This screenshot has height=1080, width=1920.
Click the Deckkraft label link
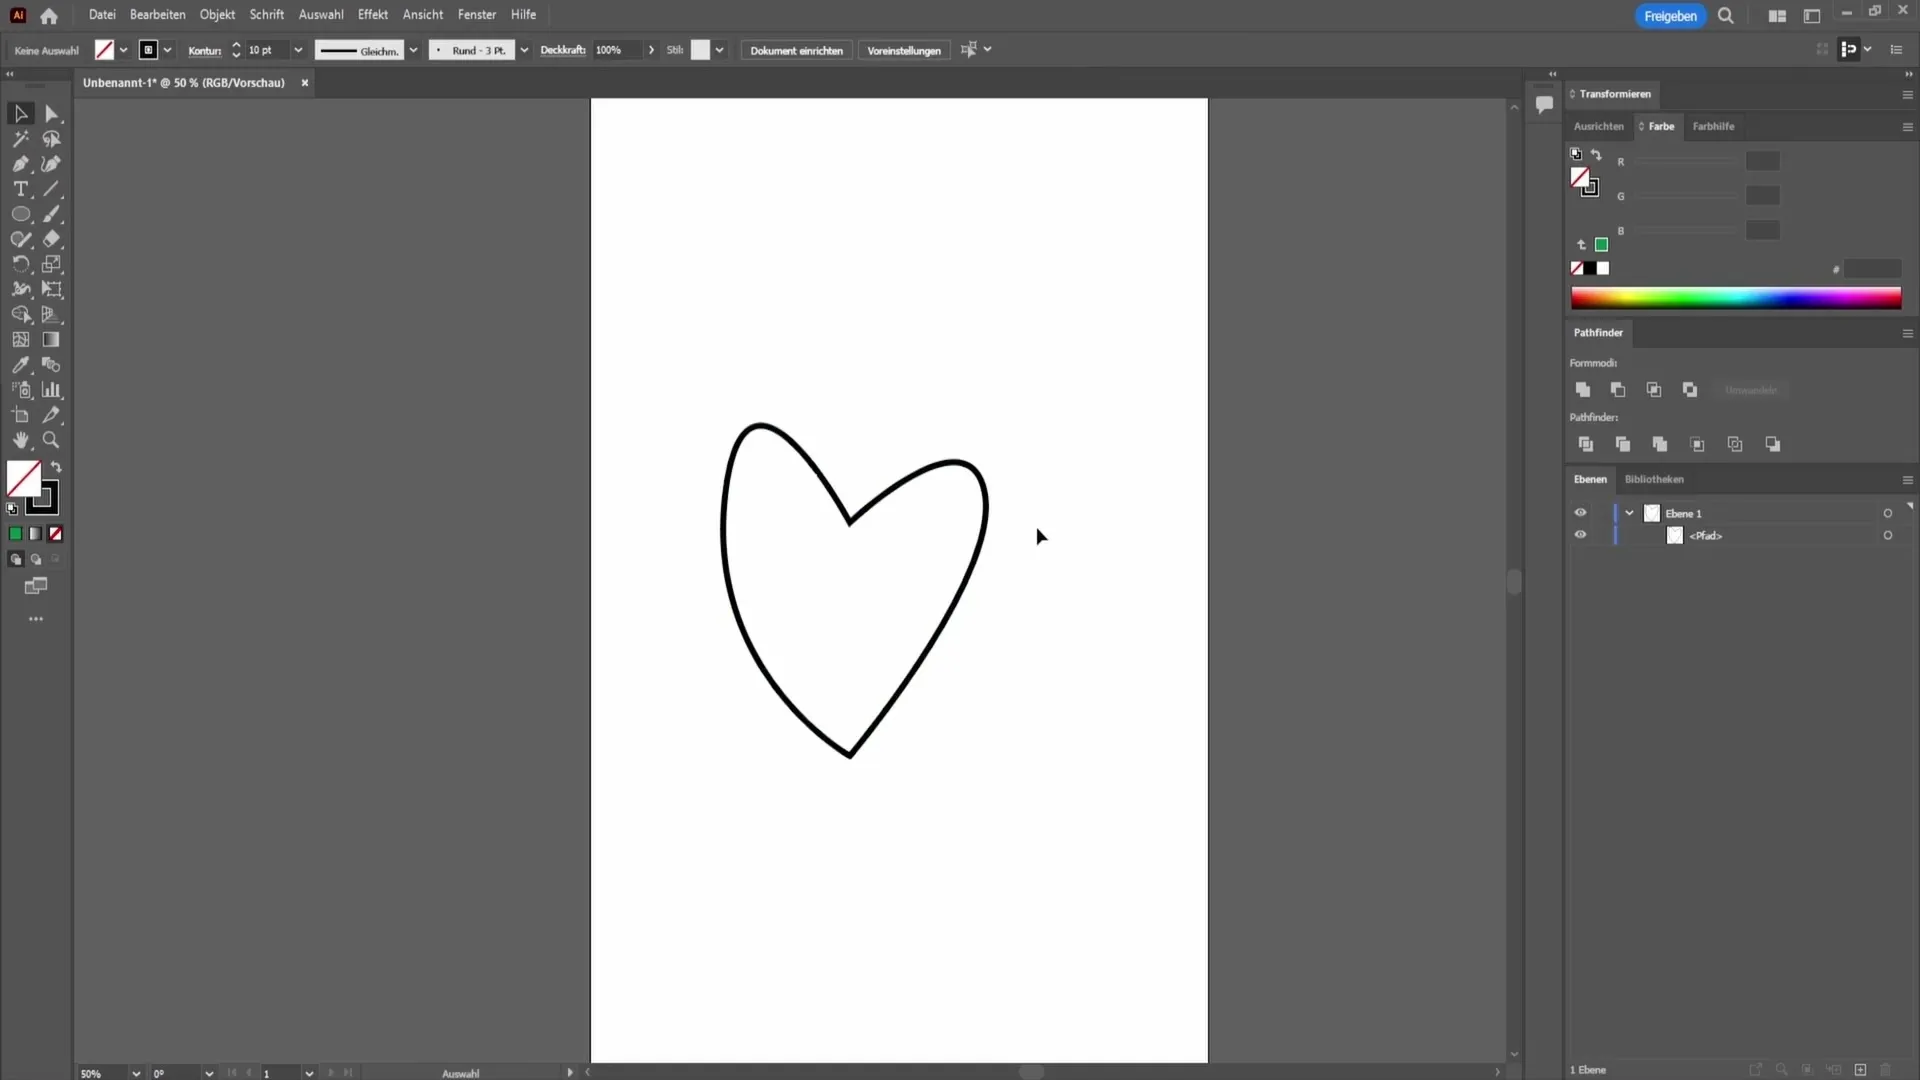(x=563, y=50)
